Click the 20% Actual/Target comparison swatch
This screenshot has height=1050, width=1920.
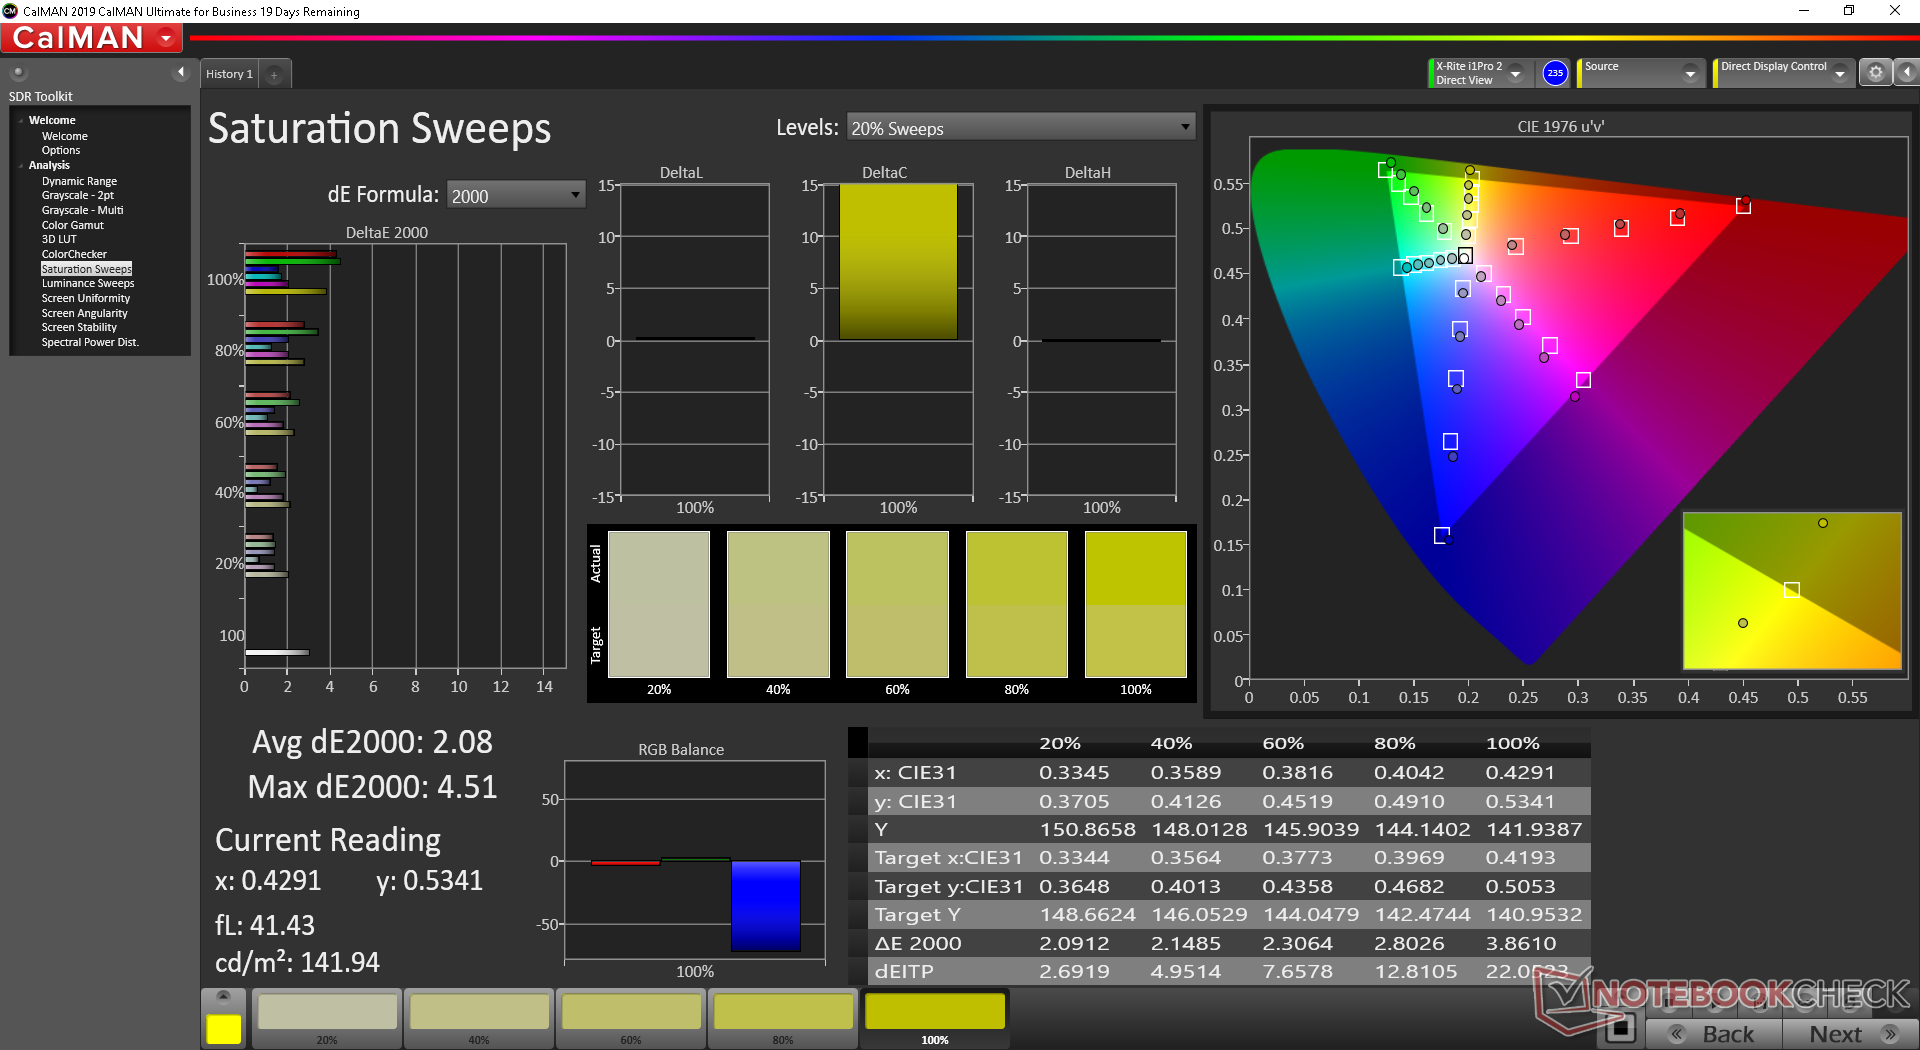coord(659,604)
